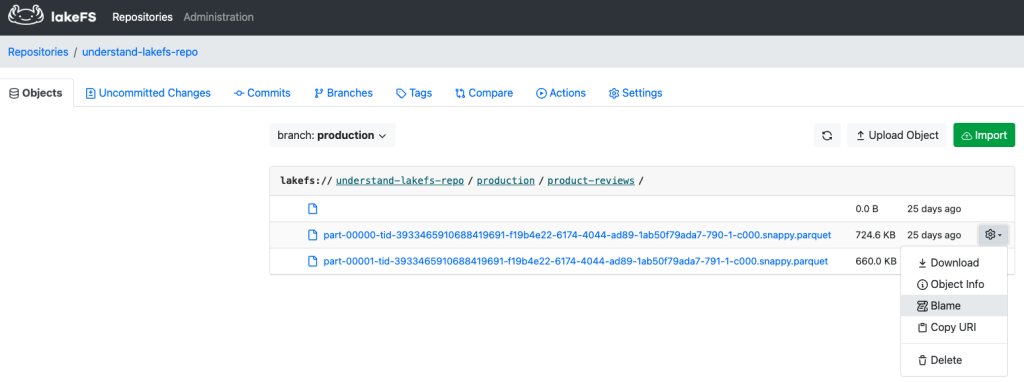Screen dimensions: 1024x382
Task: Click file icon beside part-00001 parquet
Action: (313, 261)
